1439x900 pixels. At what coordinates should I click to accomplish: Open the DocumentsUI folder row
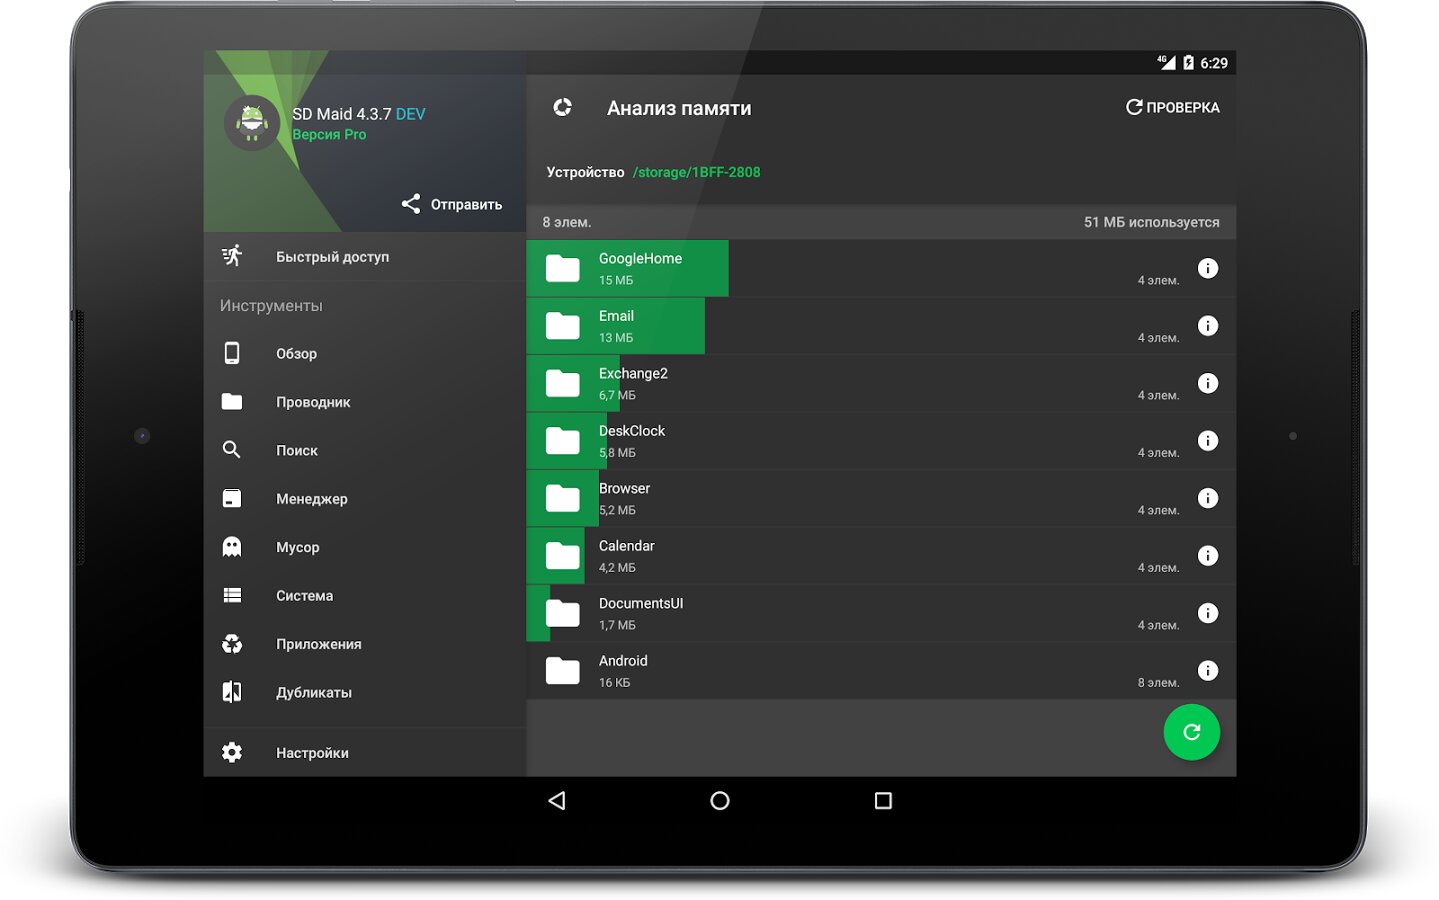pos(881,613)
